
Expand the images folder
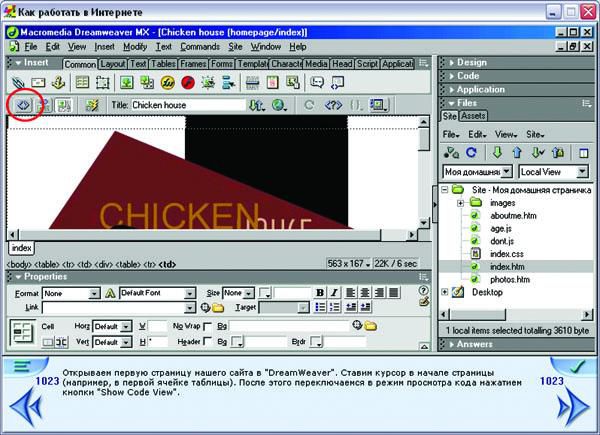[460, 203]
